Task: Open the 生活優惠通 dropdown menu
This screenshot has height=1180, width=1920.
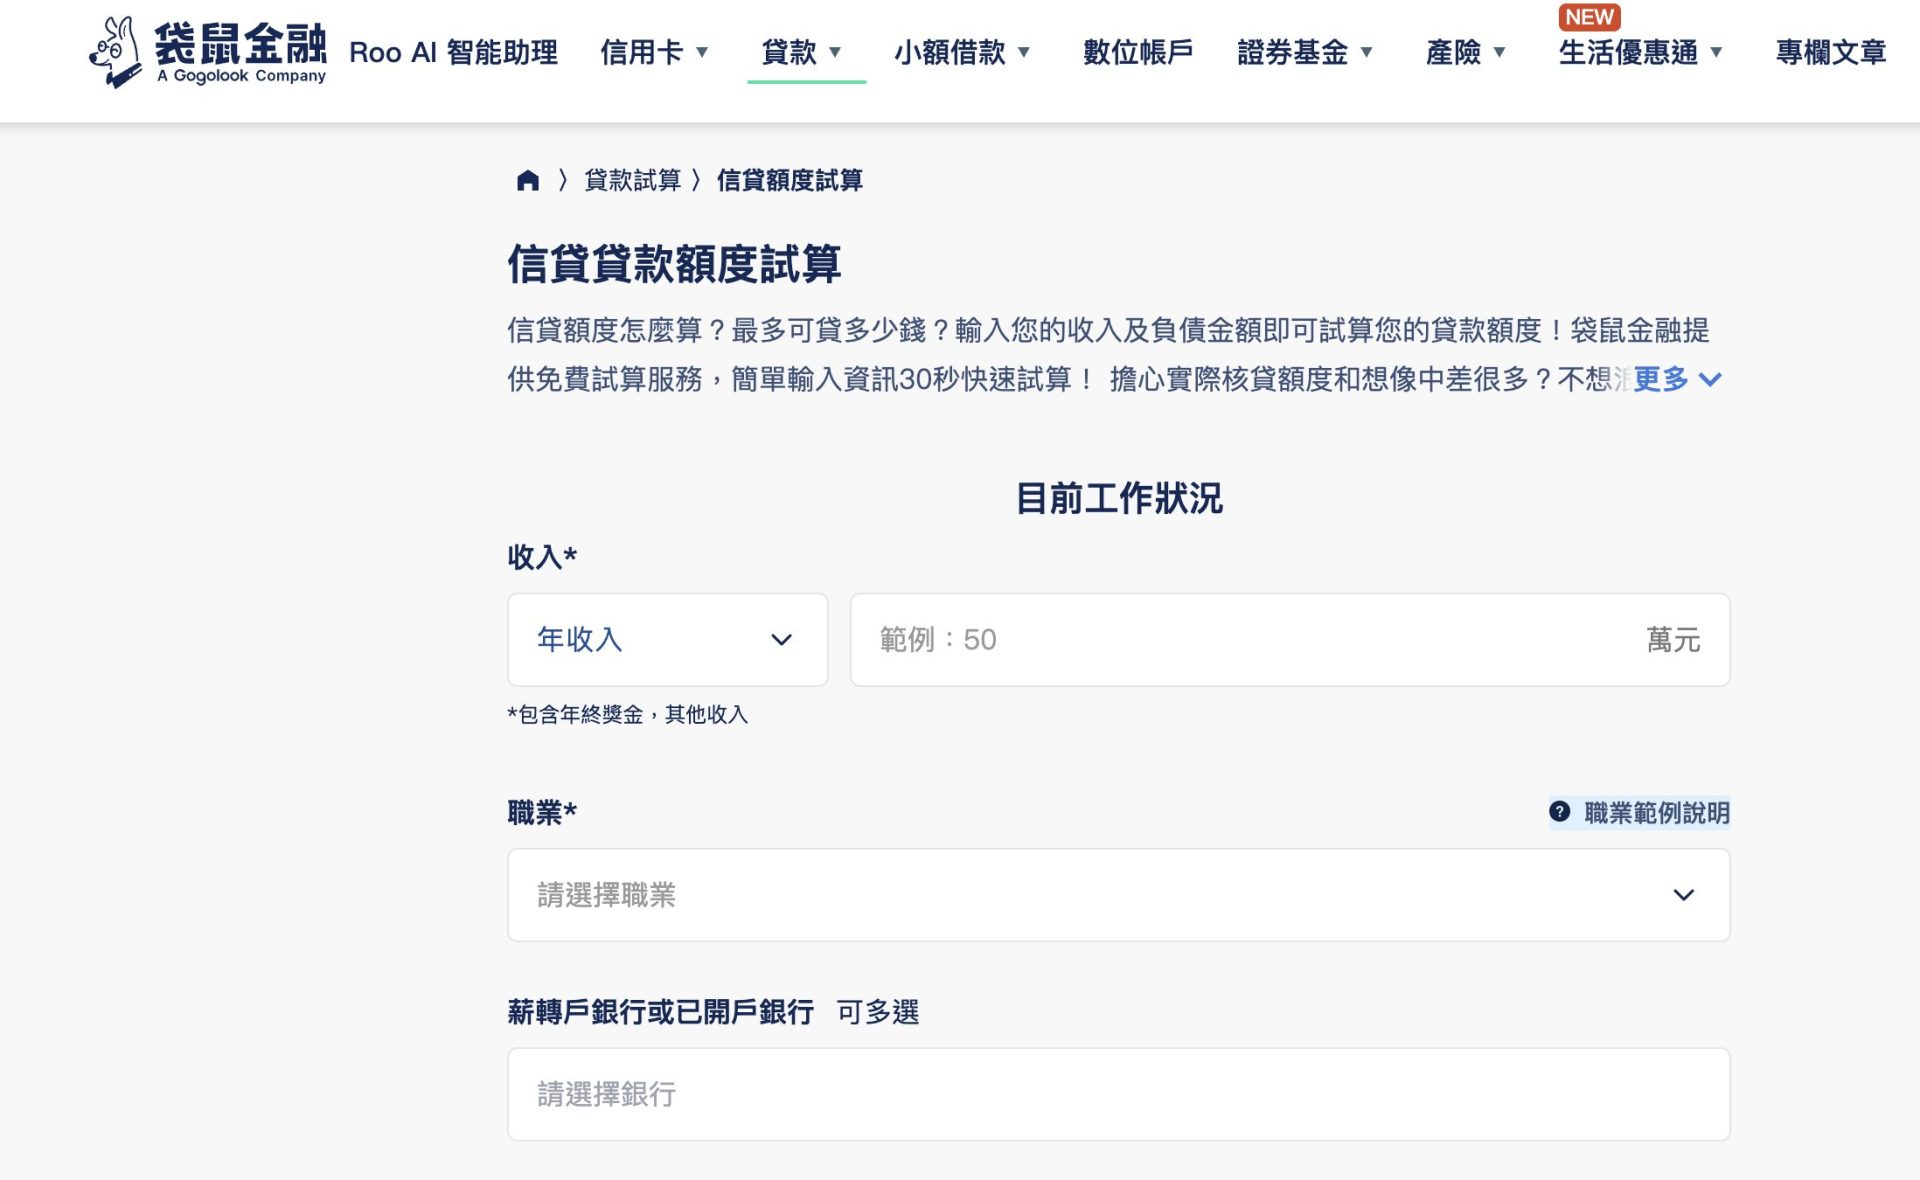Action: coord(1638,55)
